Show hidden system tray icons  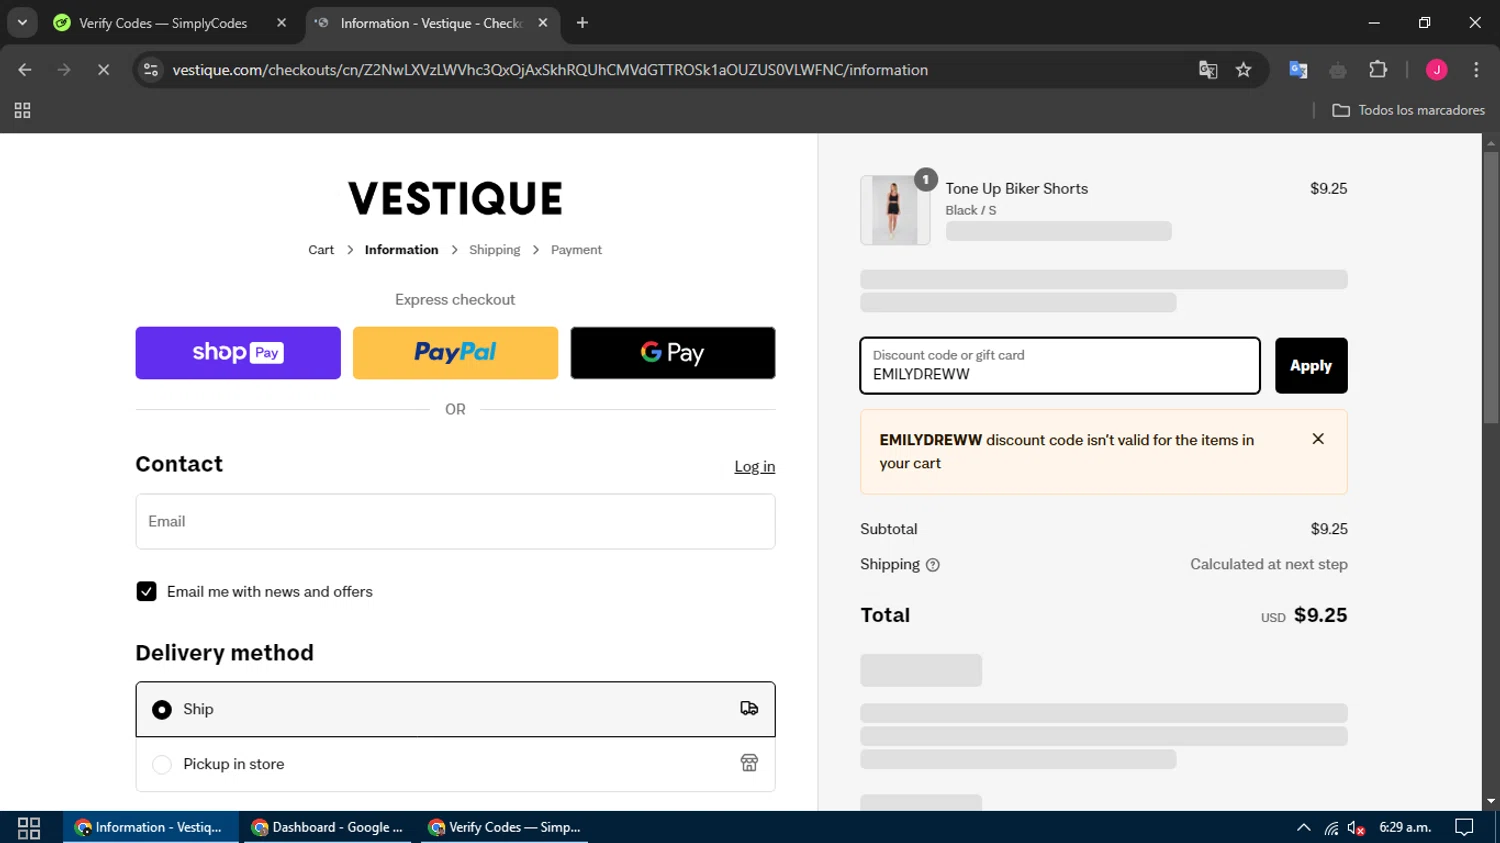(x=1303, y=828)
